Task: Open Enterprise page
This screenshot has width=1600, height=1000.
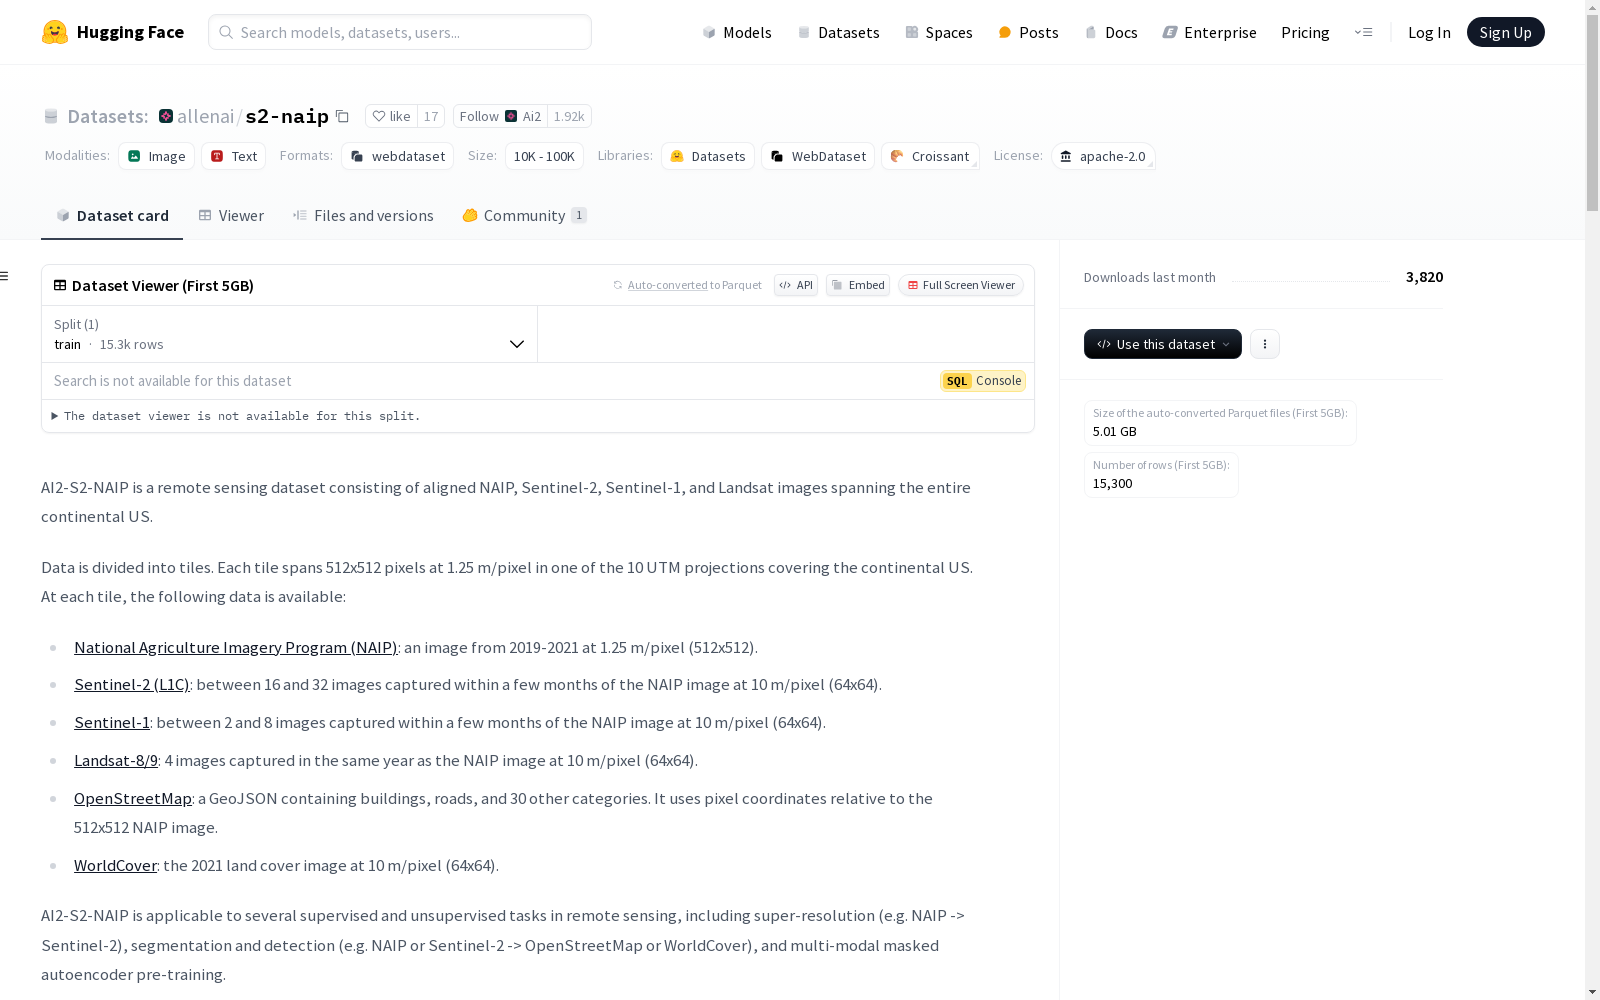Action: coord(1210,32)
